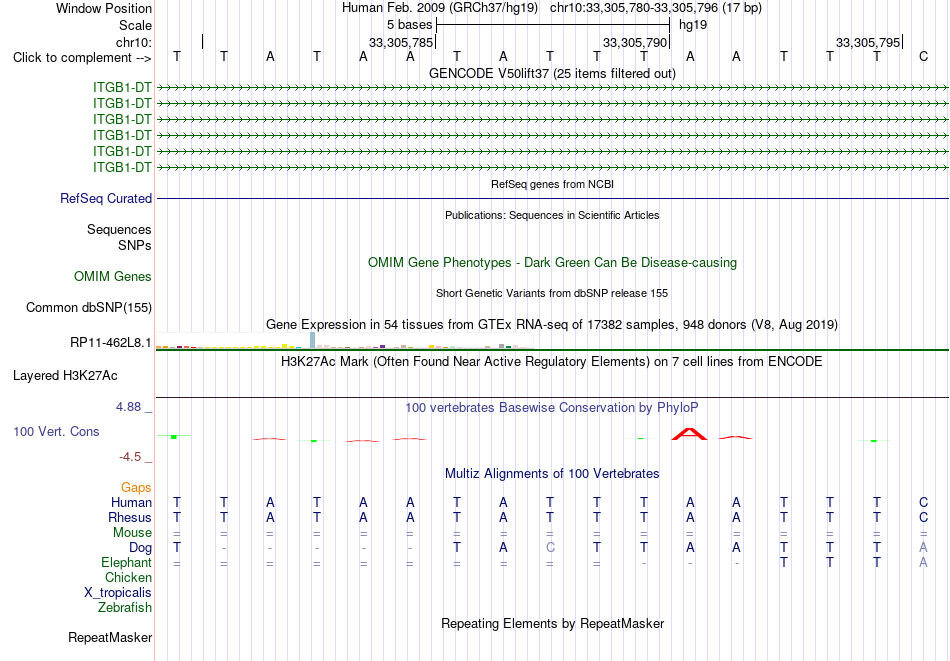The image size is (950, 661).
Task: Click the RepeatMasker track label
Action: tap(110, 638)
